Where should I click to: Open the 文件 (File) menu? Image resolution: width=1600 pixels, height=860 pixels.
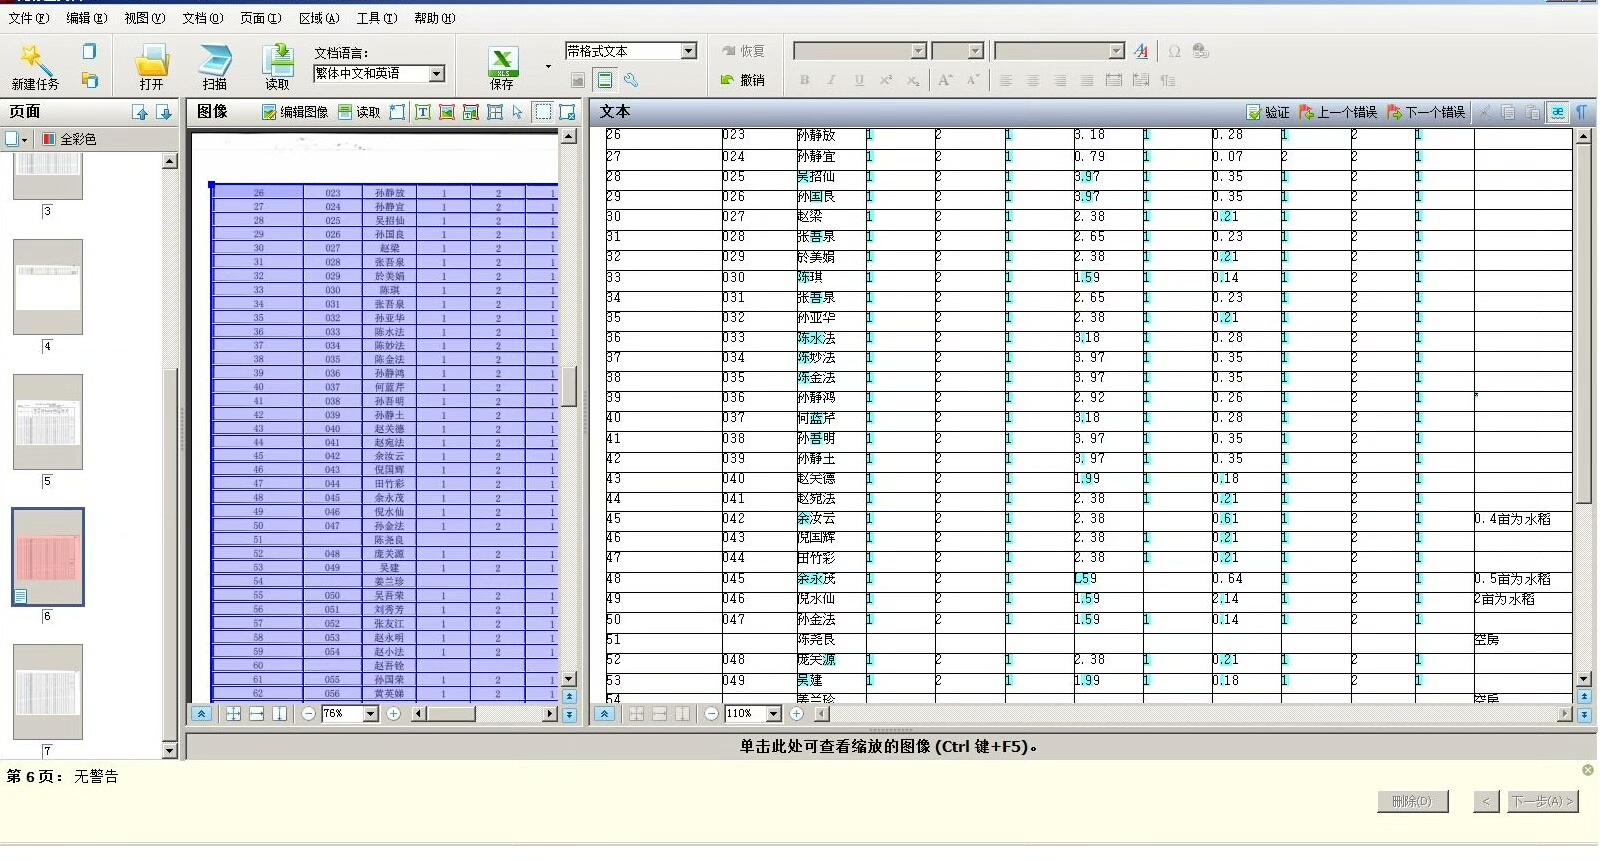pos(28,18)
